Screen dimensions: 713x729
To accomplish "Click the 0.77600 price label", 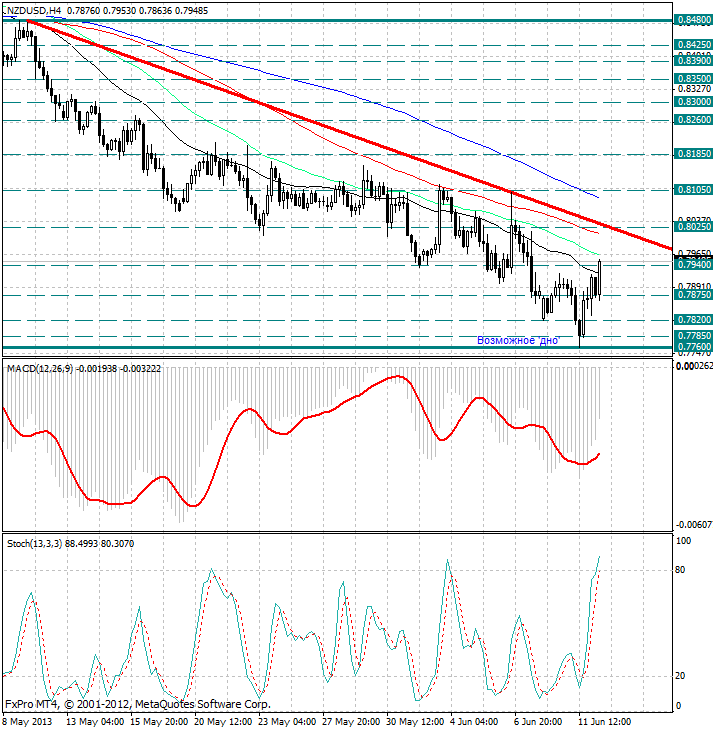I will (693, 347).
